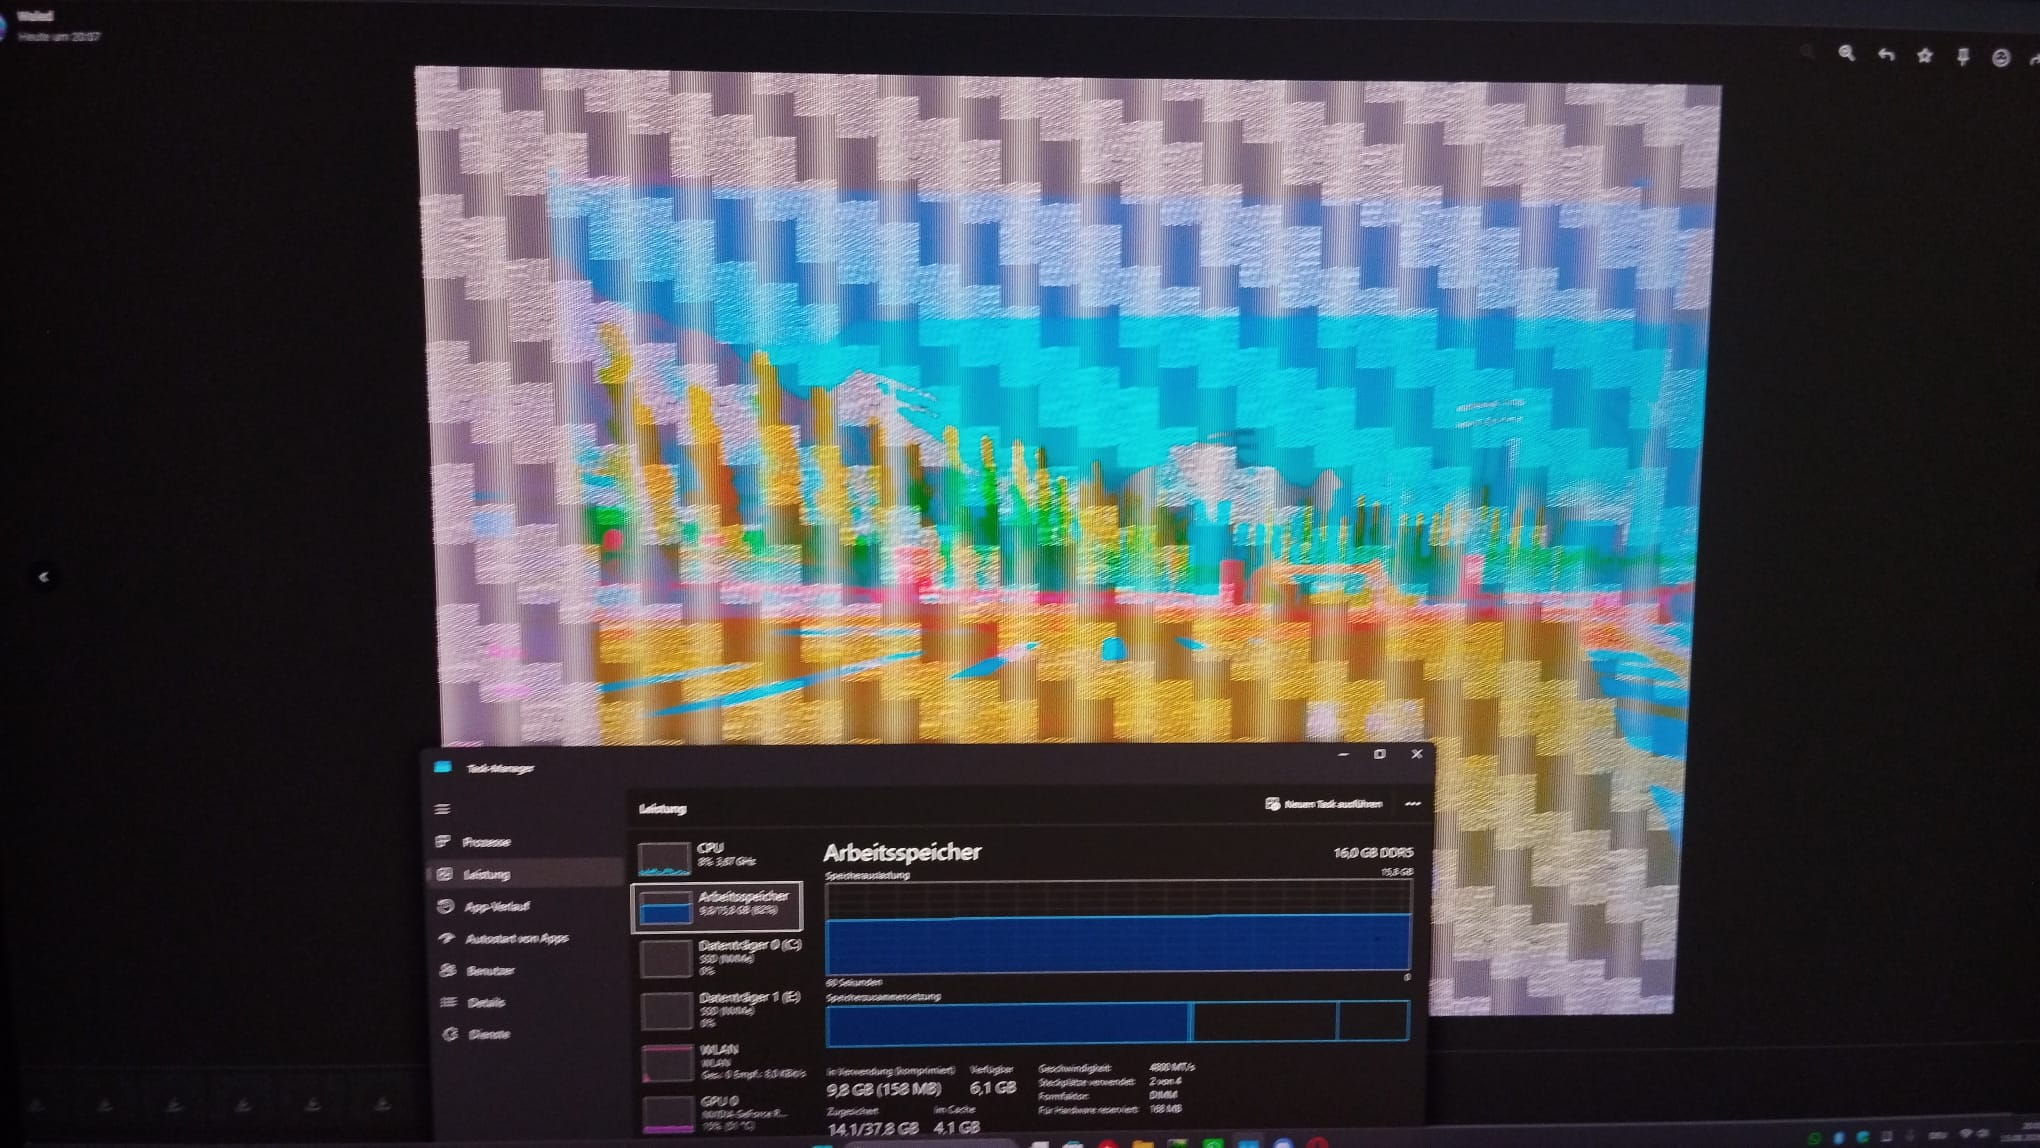Click the Autostart gauge icon
Viewport: 2040px width, 1148px height.
coord(447,938)
